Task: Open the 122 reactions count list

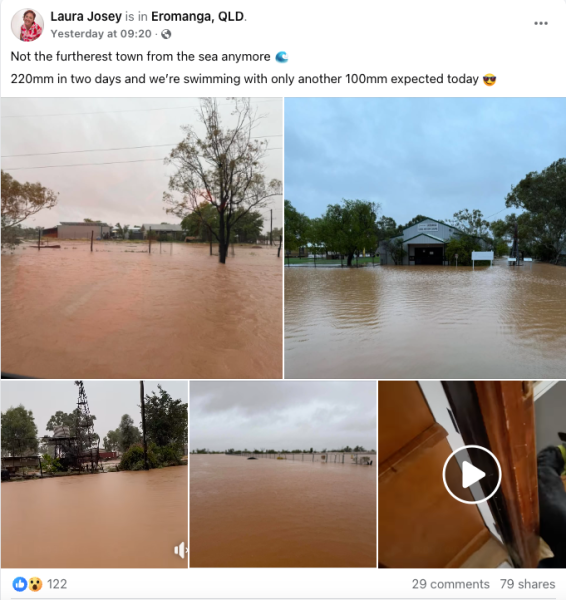Action: tap(57, 584)
